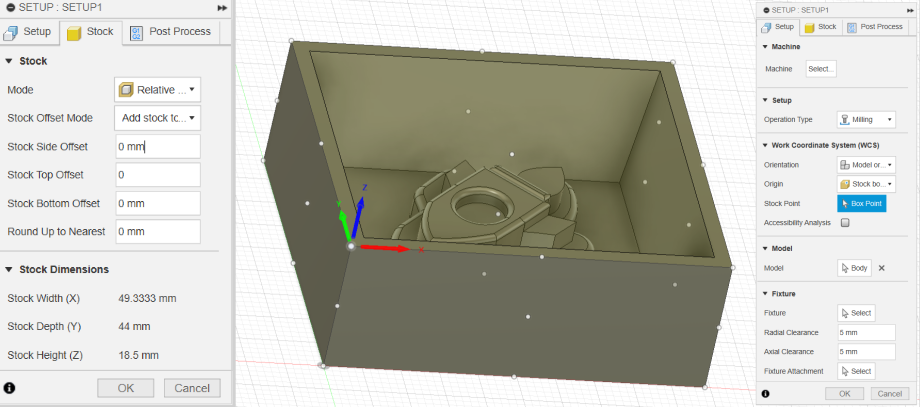Switch to Stock tab in left panel

pyautogui.click(x=91, y=32)
